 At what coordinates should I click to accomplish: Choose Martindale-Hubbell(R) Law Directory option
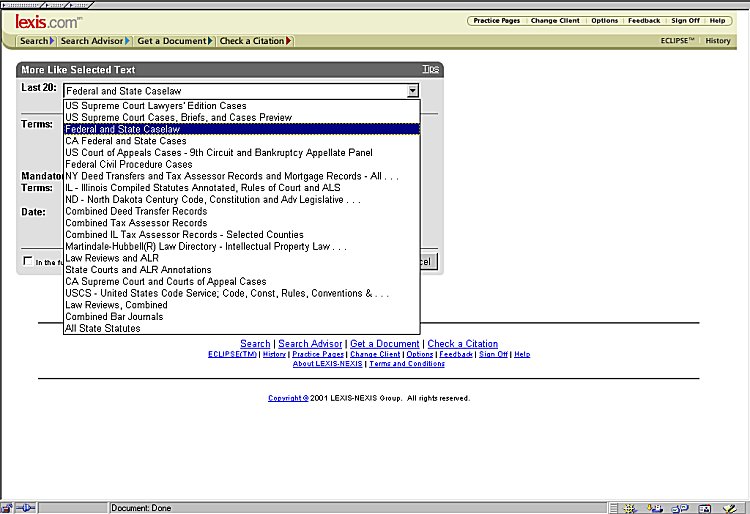[242, 246]
